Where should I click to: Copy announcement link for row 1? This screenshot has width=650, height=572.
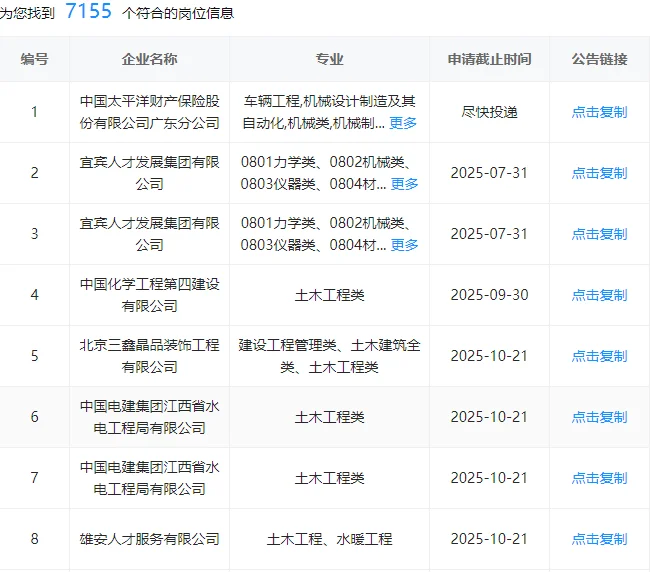coord(599,112)
